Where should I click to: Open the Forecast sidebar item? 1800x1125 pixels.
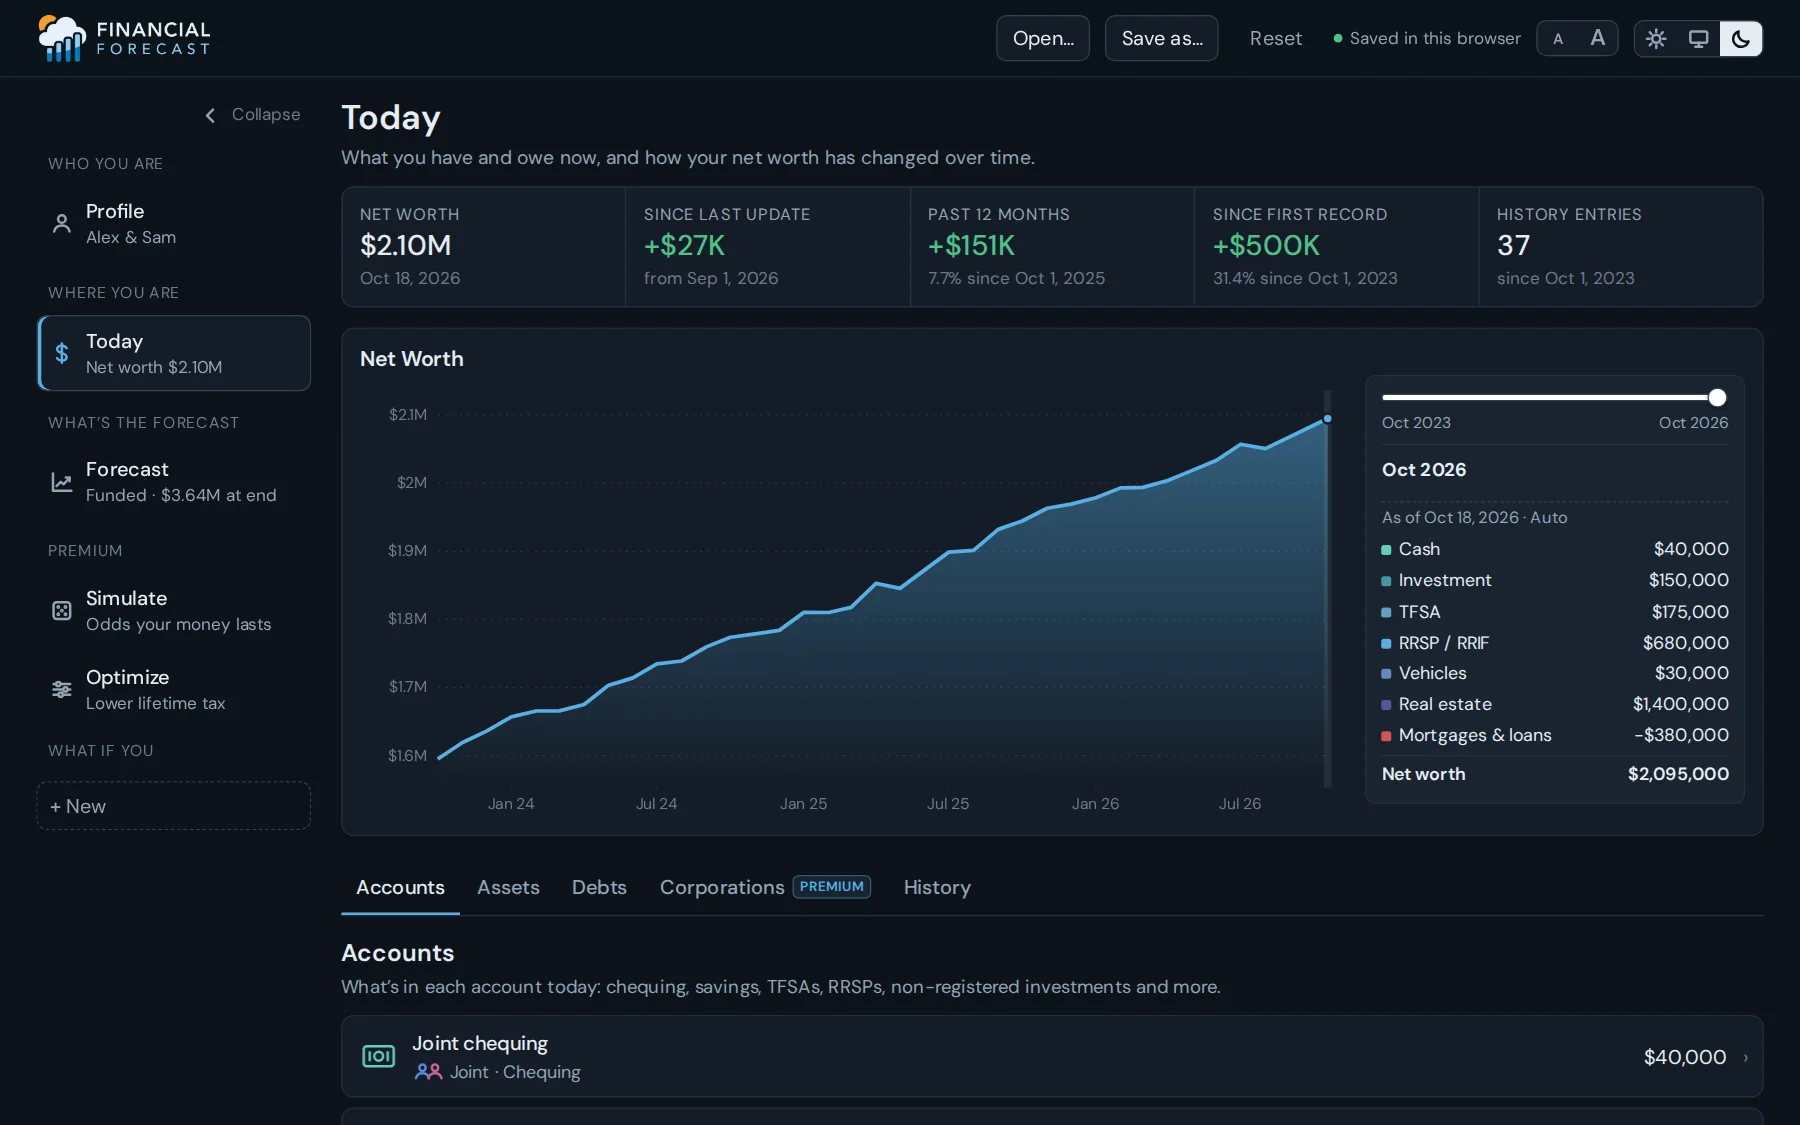point(174,482)
